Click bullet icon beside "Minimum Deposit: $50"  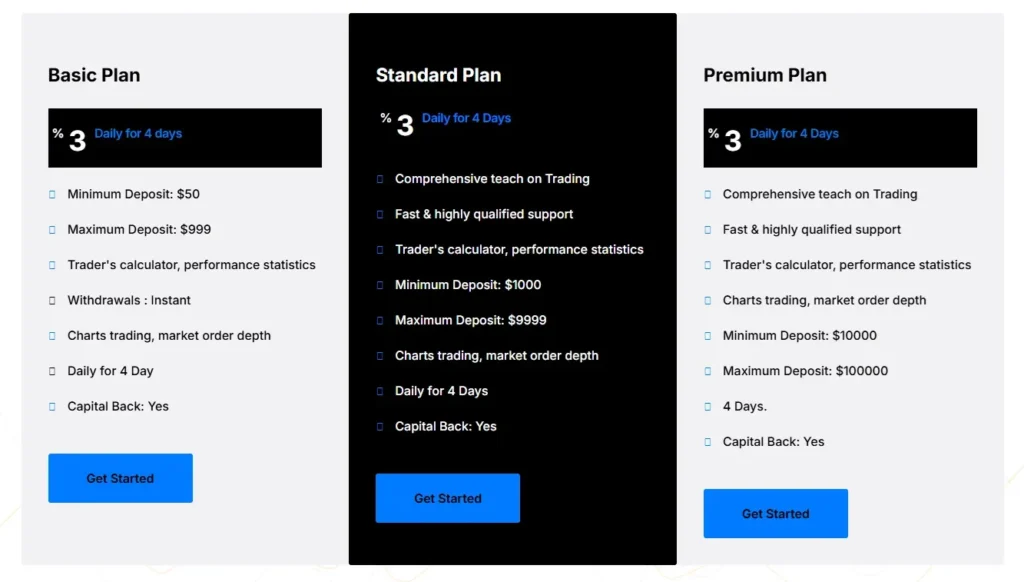point(53,195)
